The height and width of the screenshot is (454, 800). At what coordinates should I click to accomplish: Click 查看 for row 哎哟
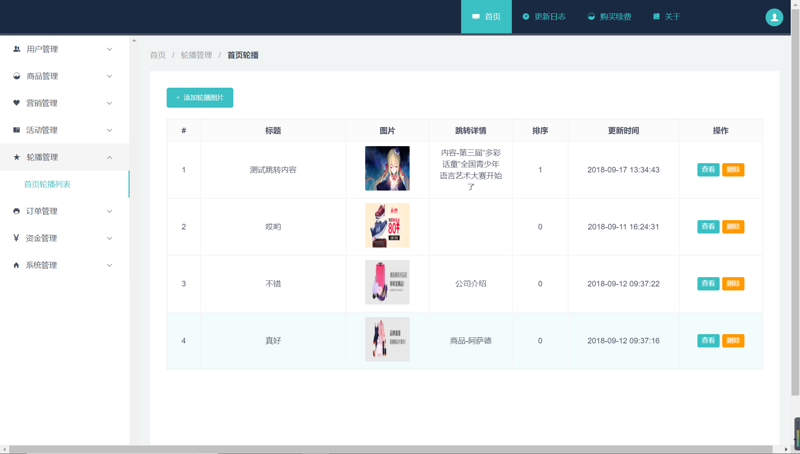708,226
